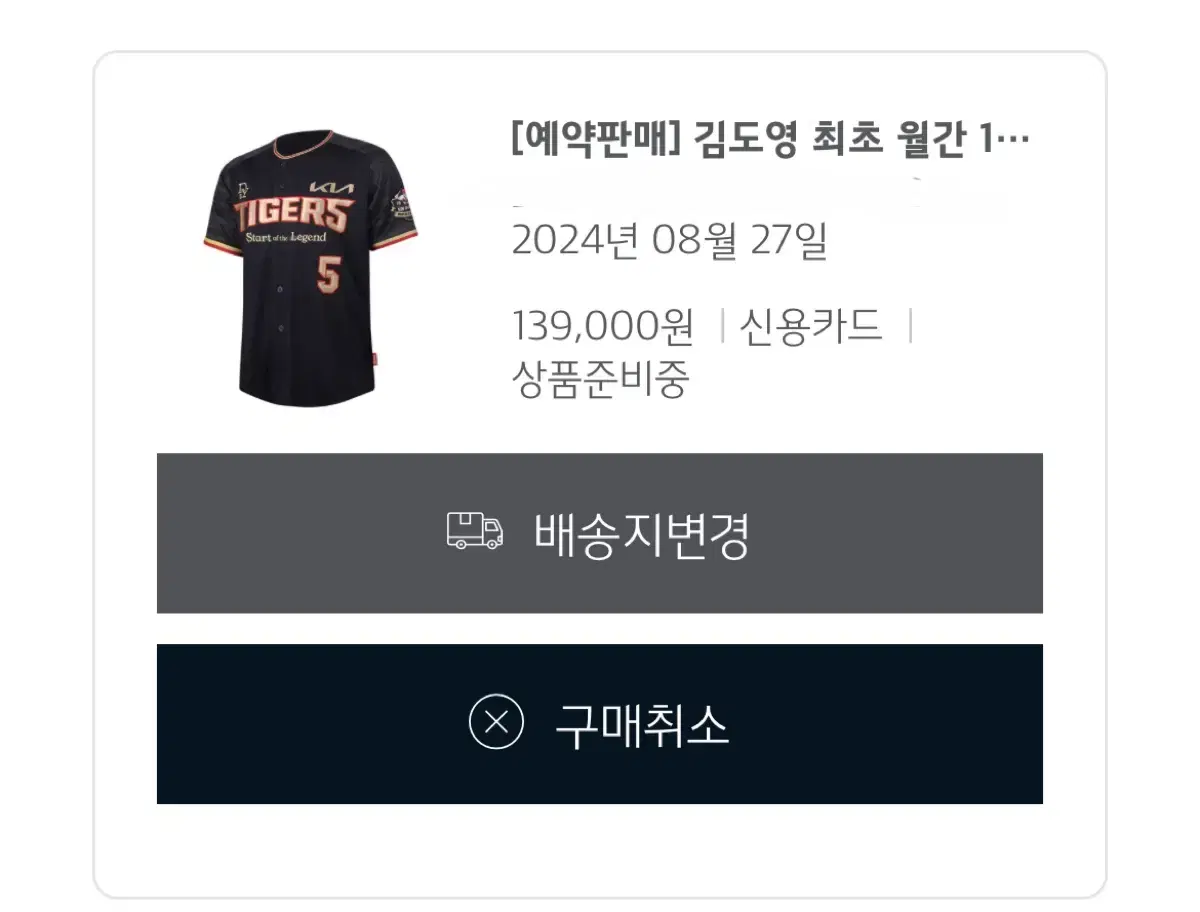Tap the Kia logo on the jersey

pyautogui.click(x=331, y=188)
